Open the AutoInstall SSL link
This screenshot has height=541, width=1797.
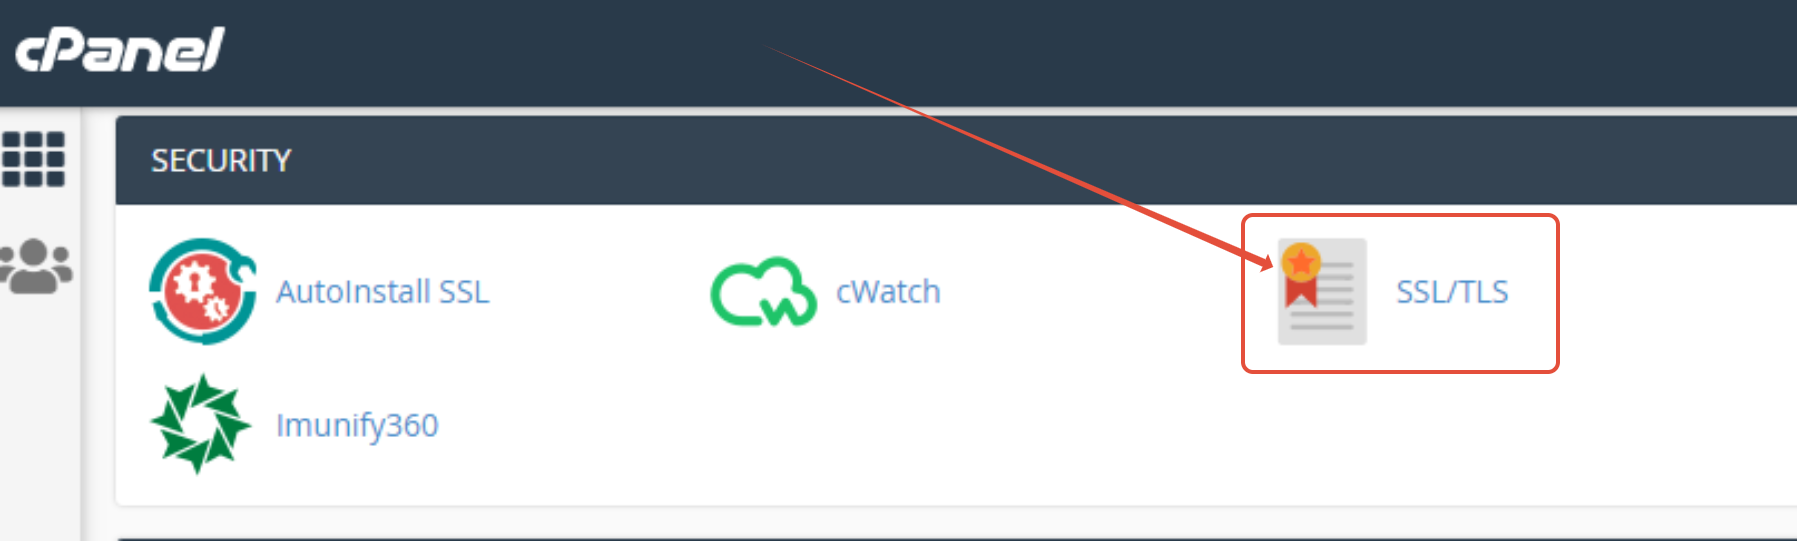click(383, 292)
